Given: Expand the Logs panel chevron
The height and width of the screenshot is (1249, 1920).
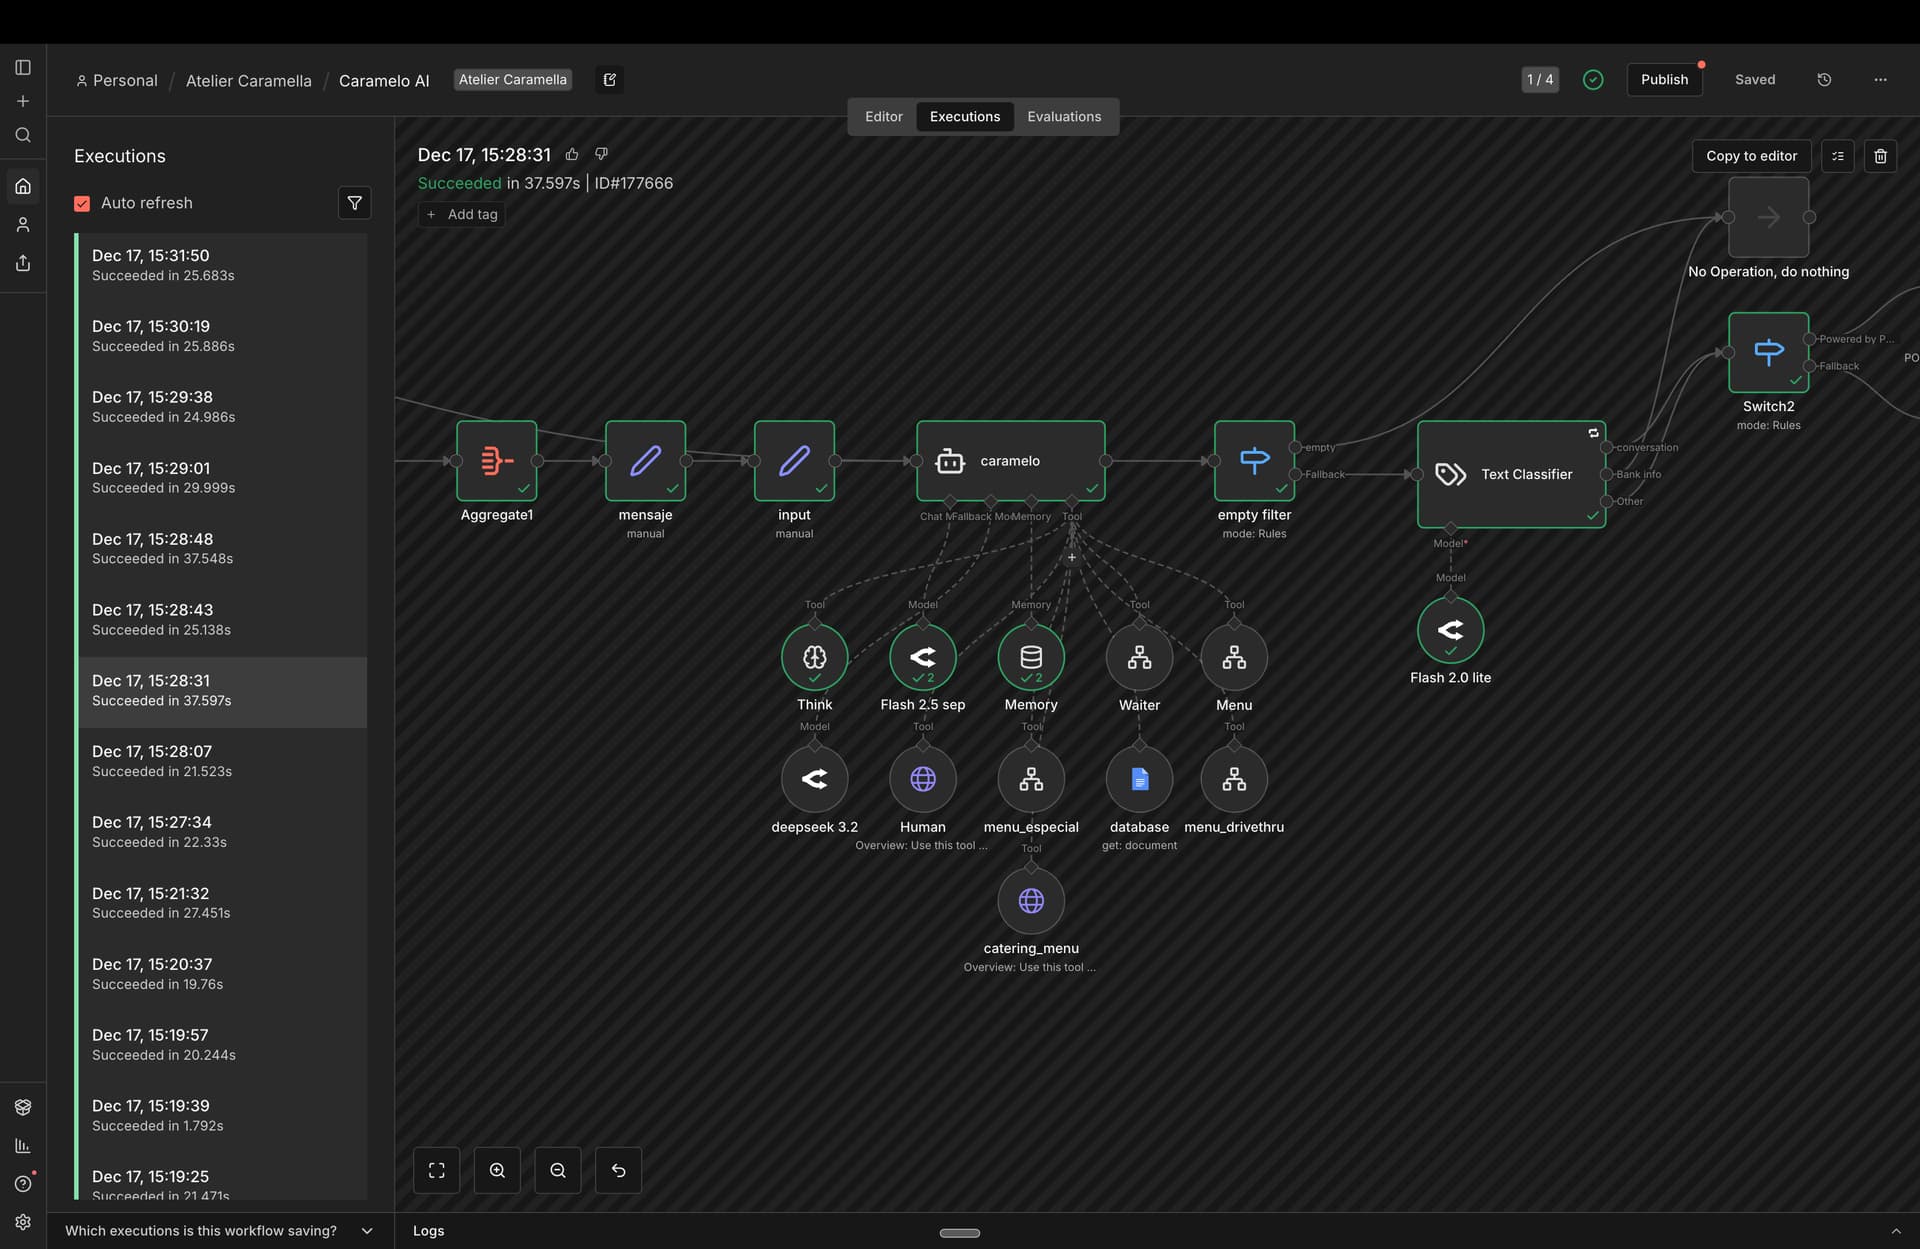Looking at the screenshot, I should click(1895, 1231).
